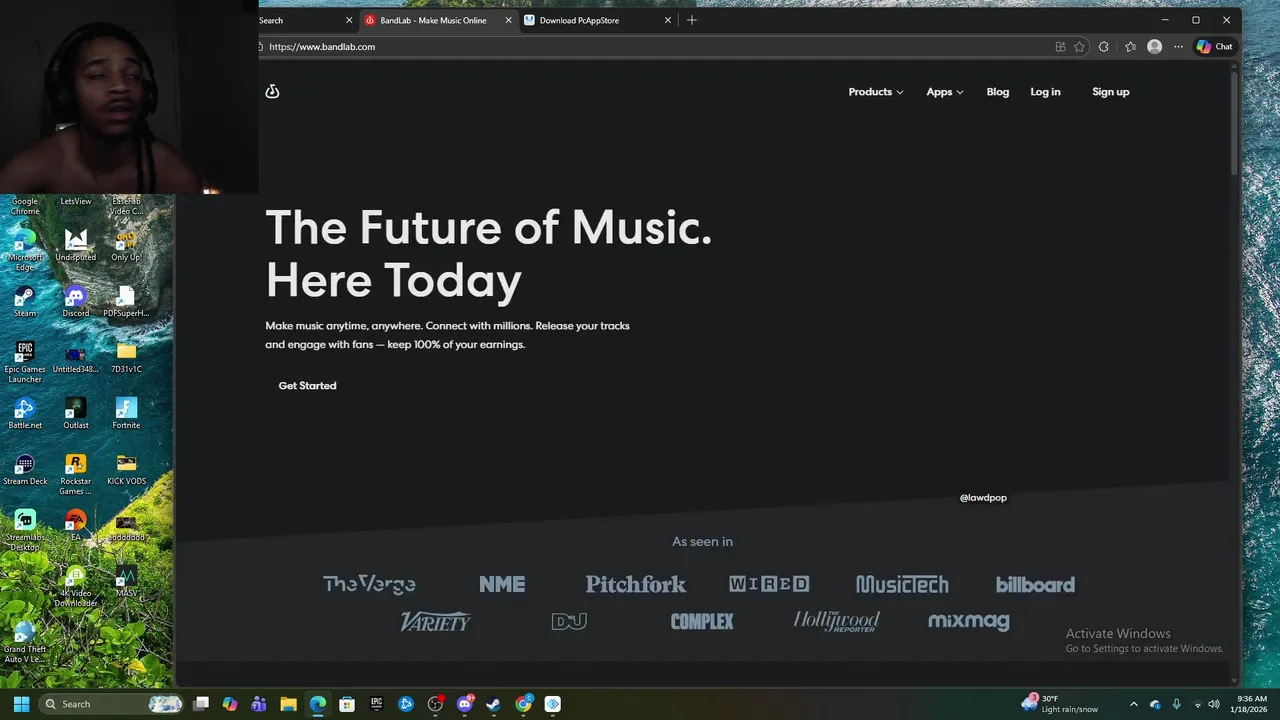Open the Windows Start menu
The width and height of the screenshot is (1280, 720).
coord(21,704)
